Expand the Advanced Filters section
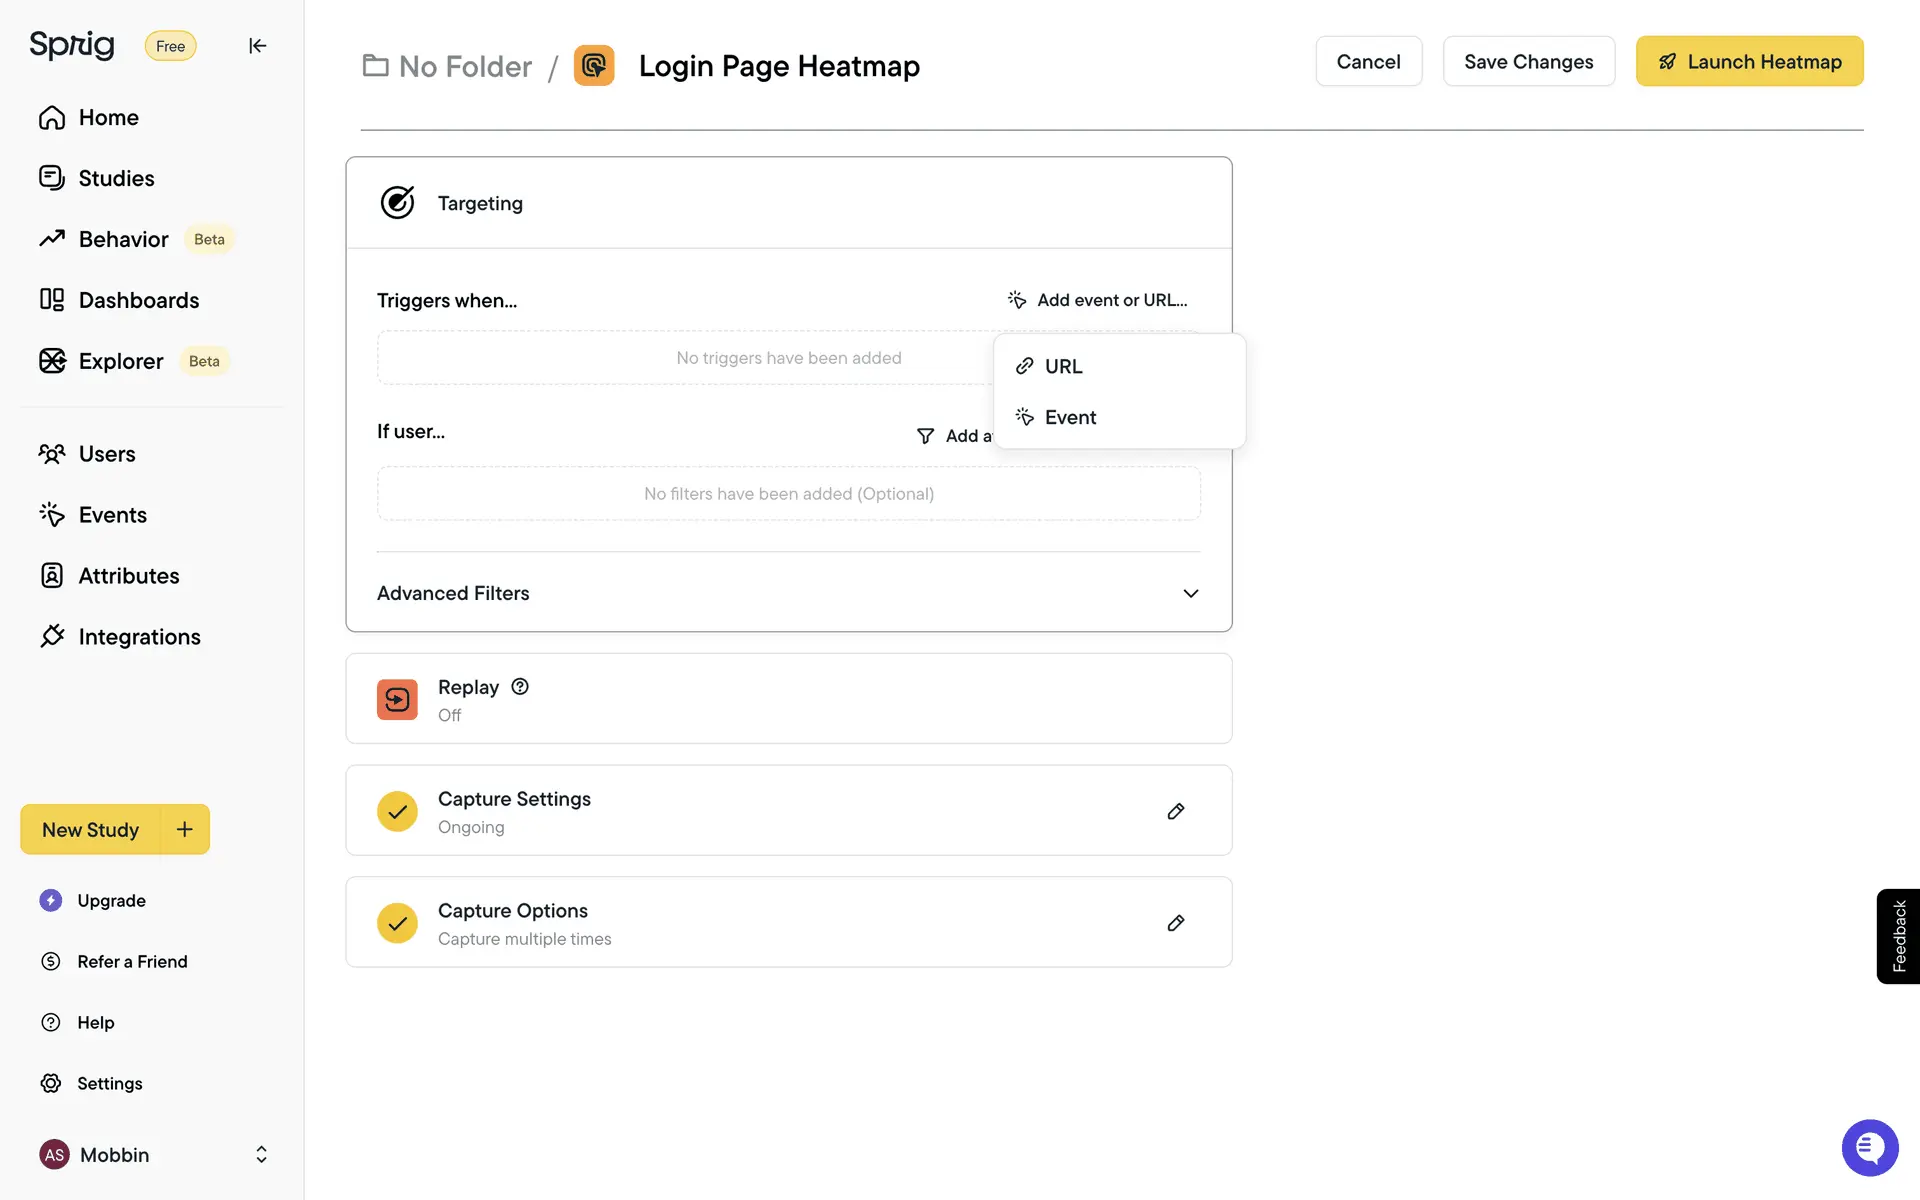 [1190, 593]
